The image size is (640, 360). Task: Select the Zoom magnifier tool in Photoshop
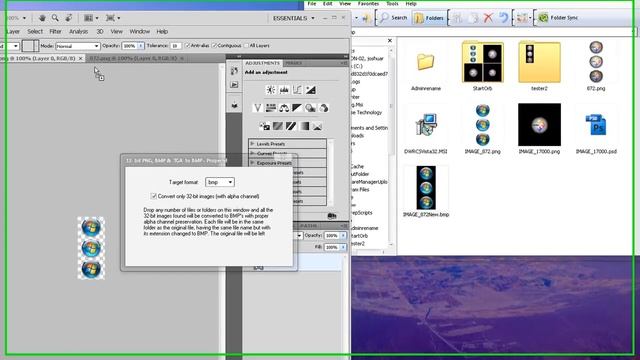click(x=55, y=18)
